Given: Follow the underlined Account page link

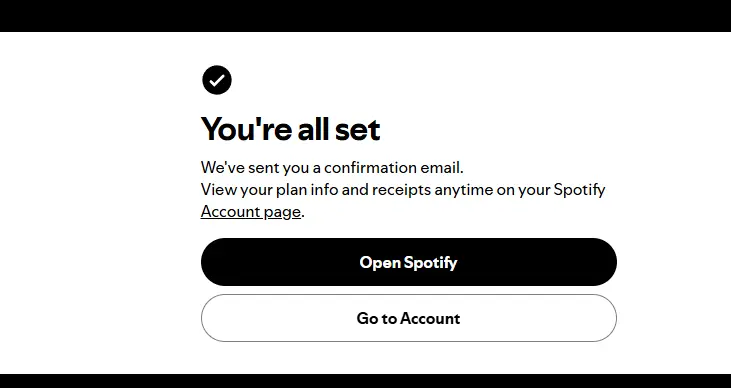Looking at the screenshot, I should click(251, 212).
